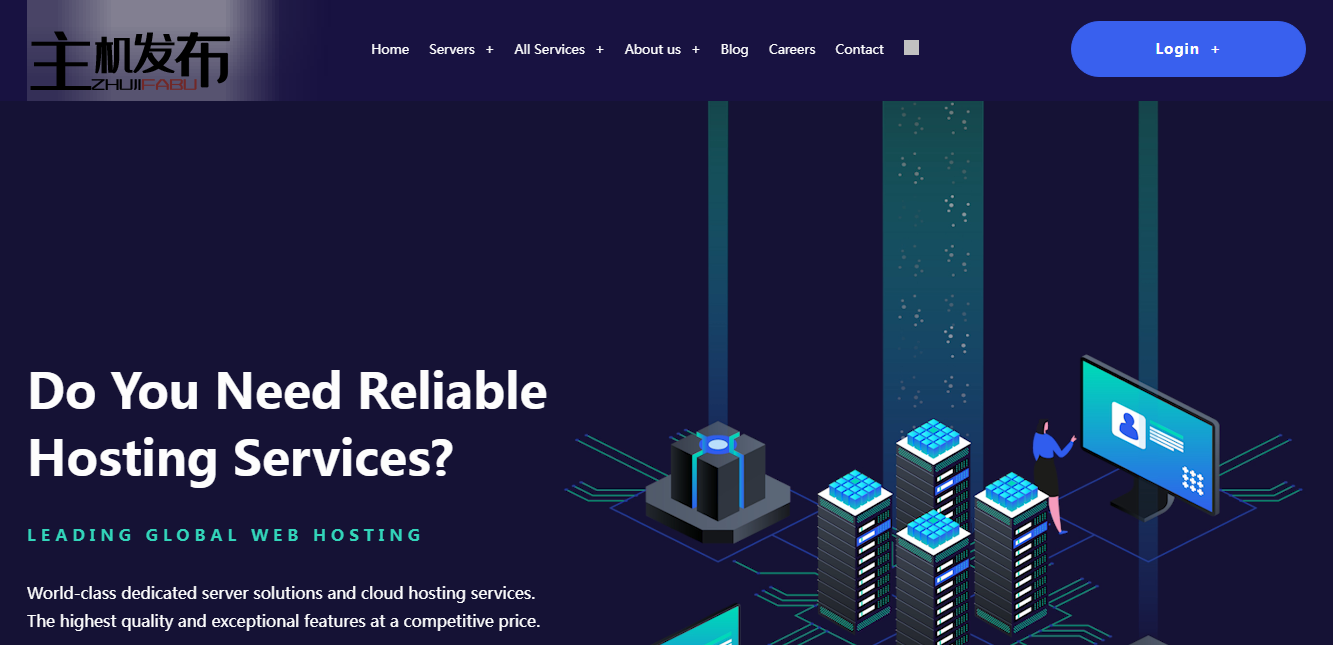
Task: Expand the Servers dropdown plus sign
Action: click(490, 50)
